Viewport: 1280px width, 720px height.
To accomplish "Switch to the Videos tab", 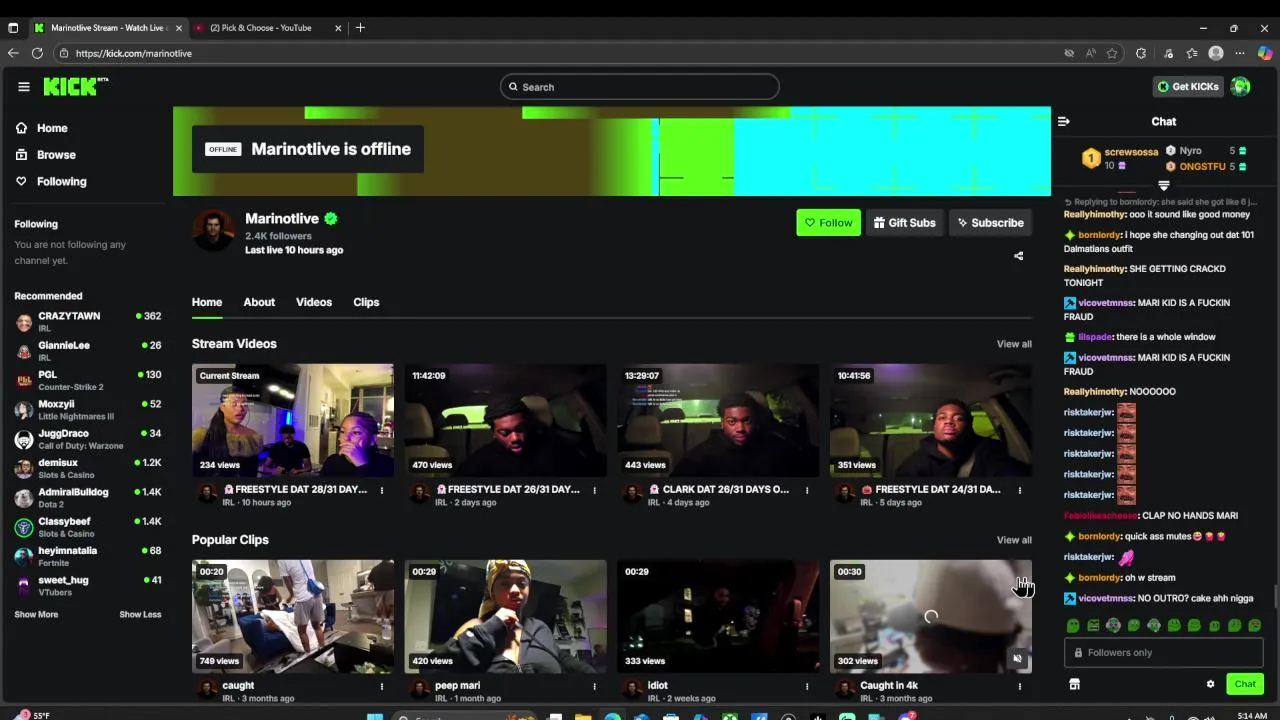I will (314, 302).
